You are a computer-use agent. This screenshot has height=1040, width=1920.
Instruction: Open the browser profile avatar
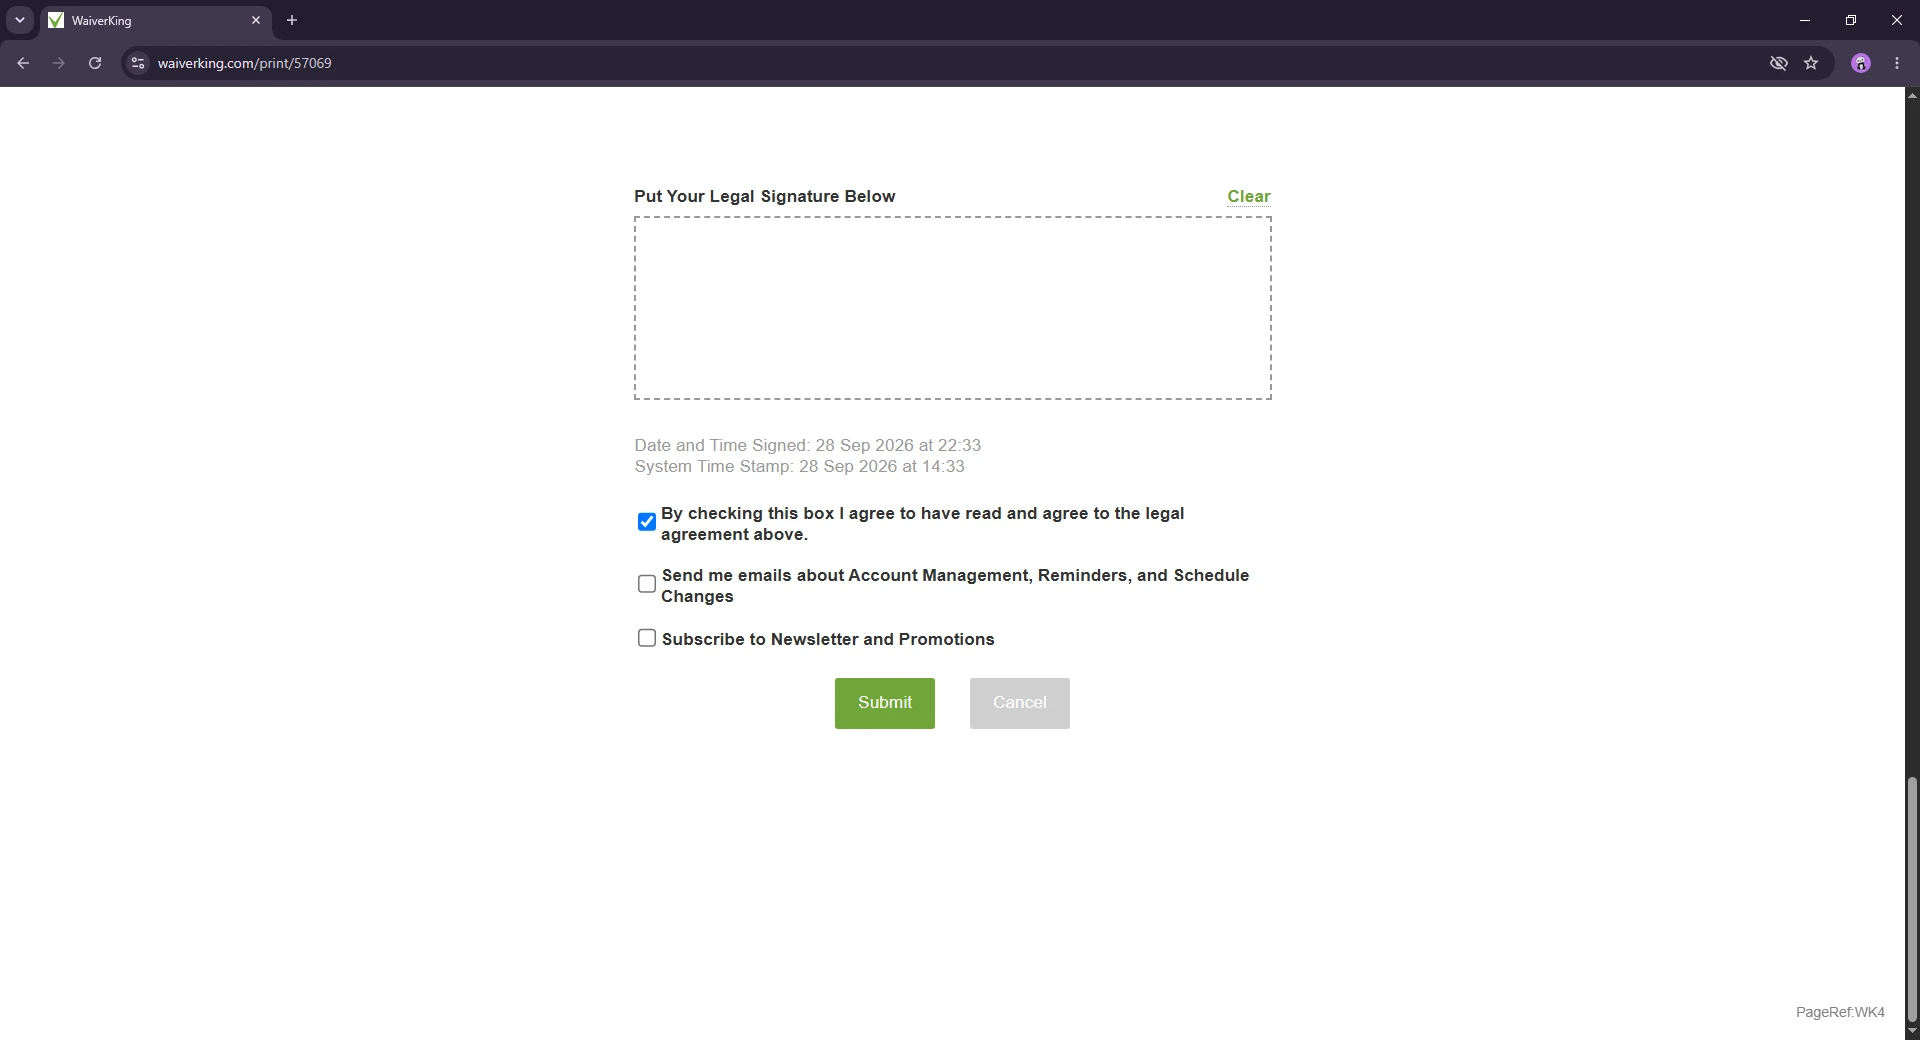coord(1861,63)
